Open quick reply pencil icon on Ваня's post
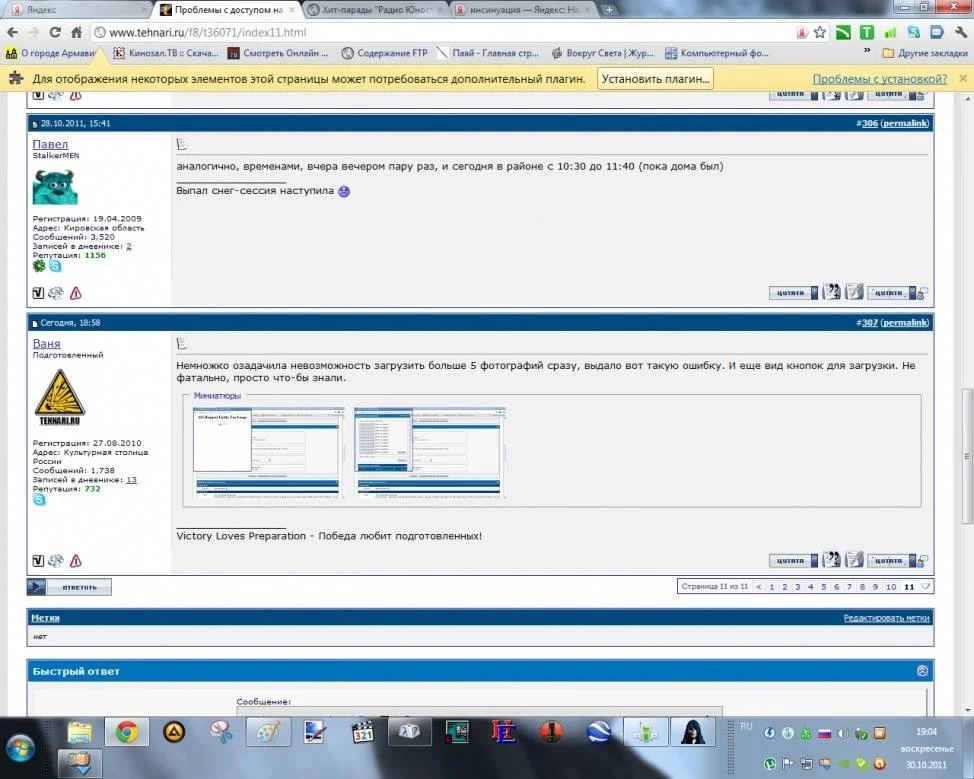 tap(854, 560)
